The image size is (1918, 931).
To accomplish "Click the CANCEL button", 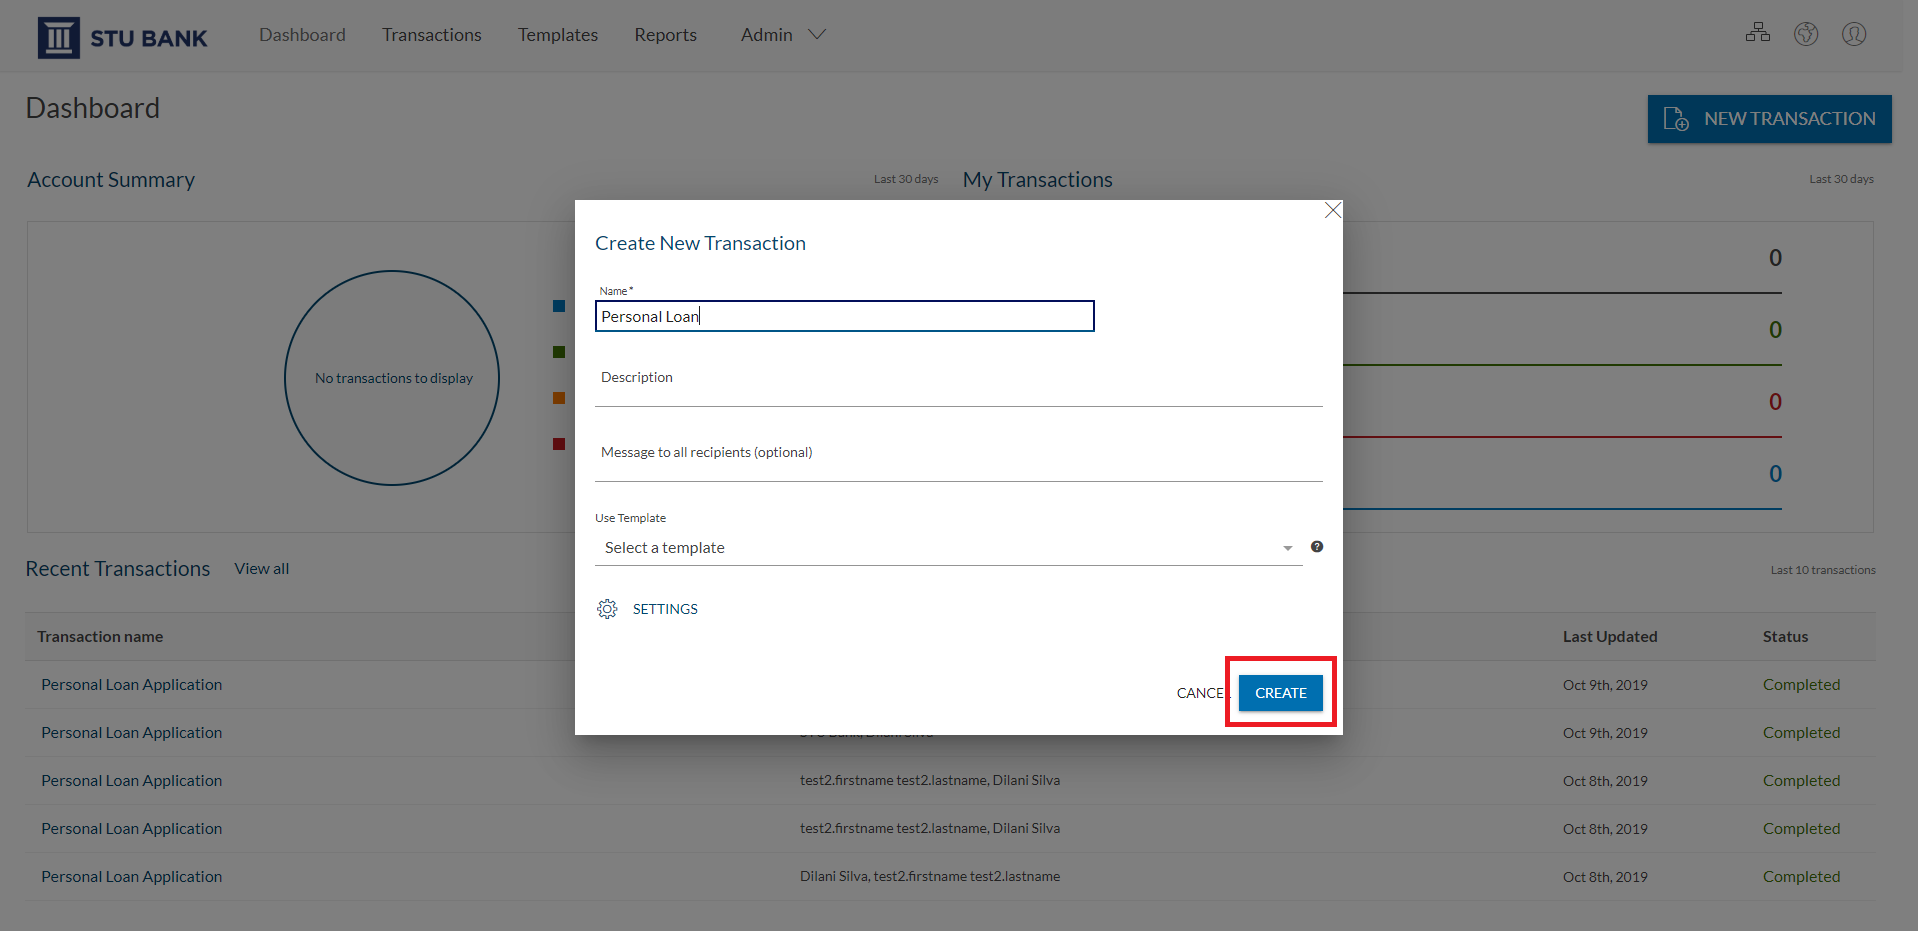I will [1202, 693].
